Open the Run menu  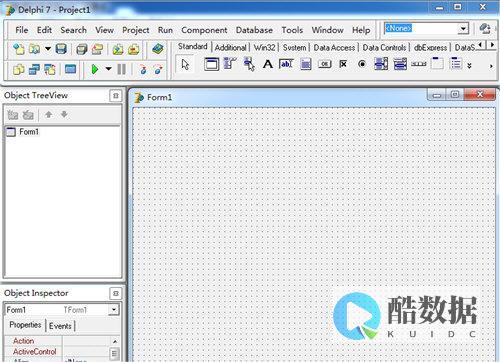(x=165, y=30)
